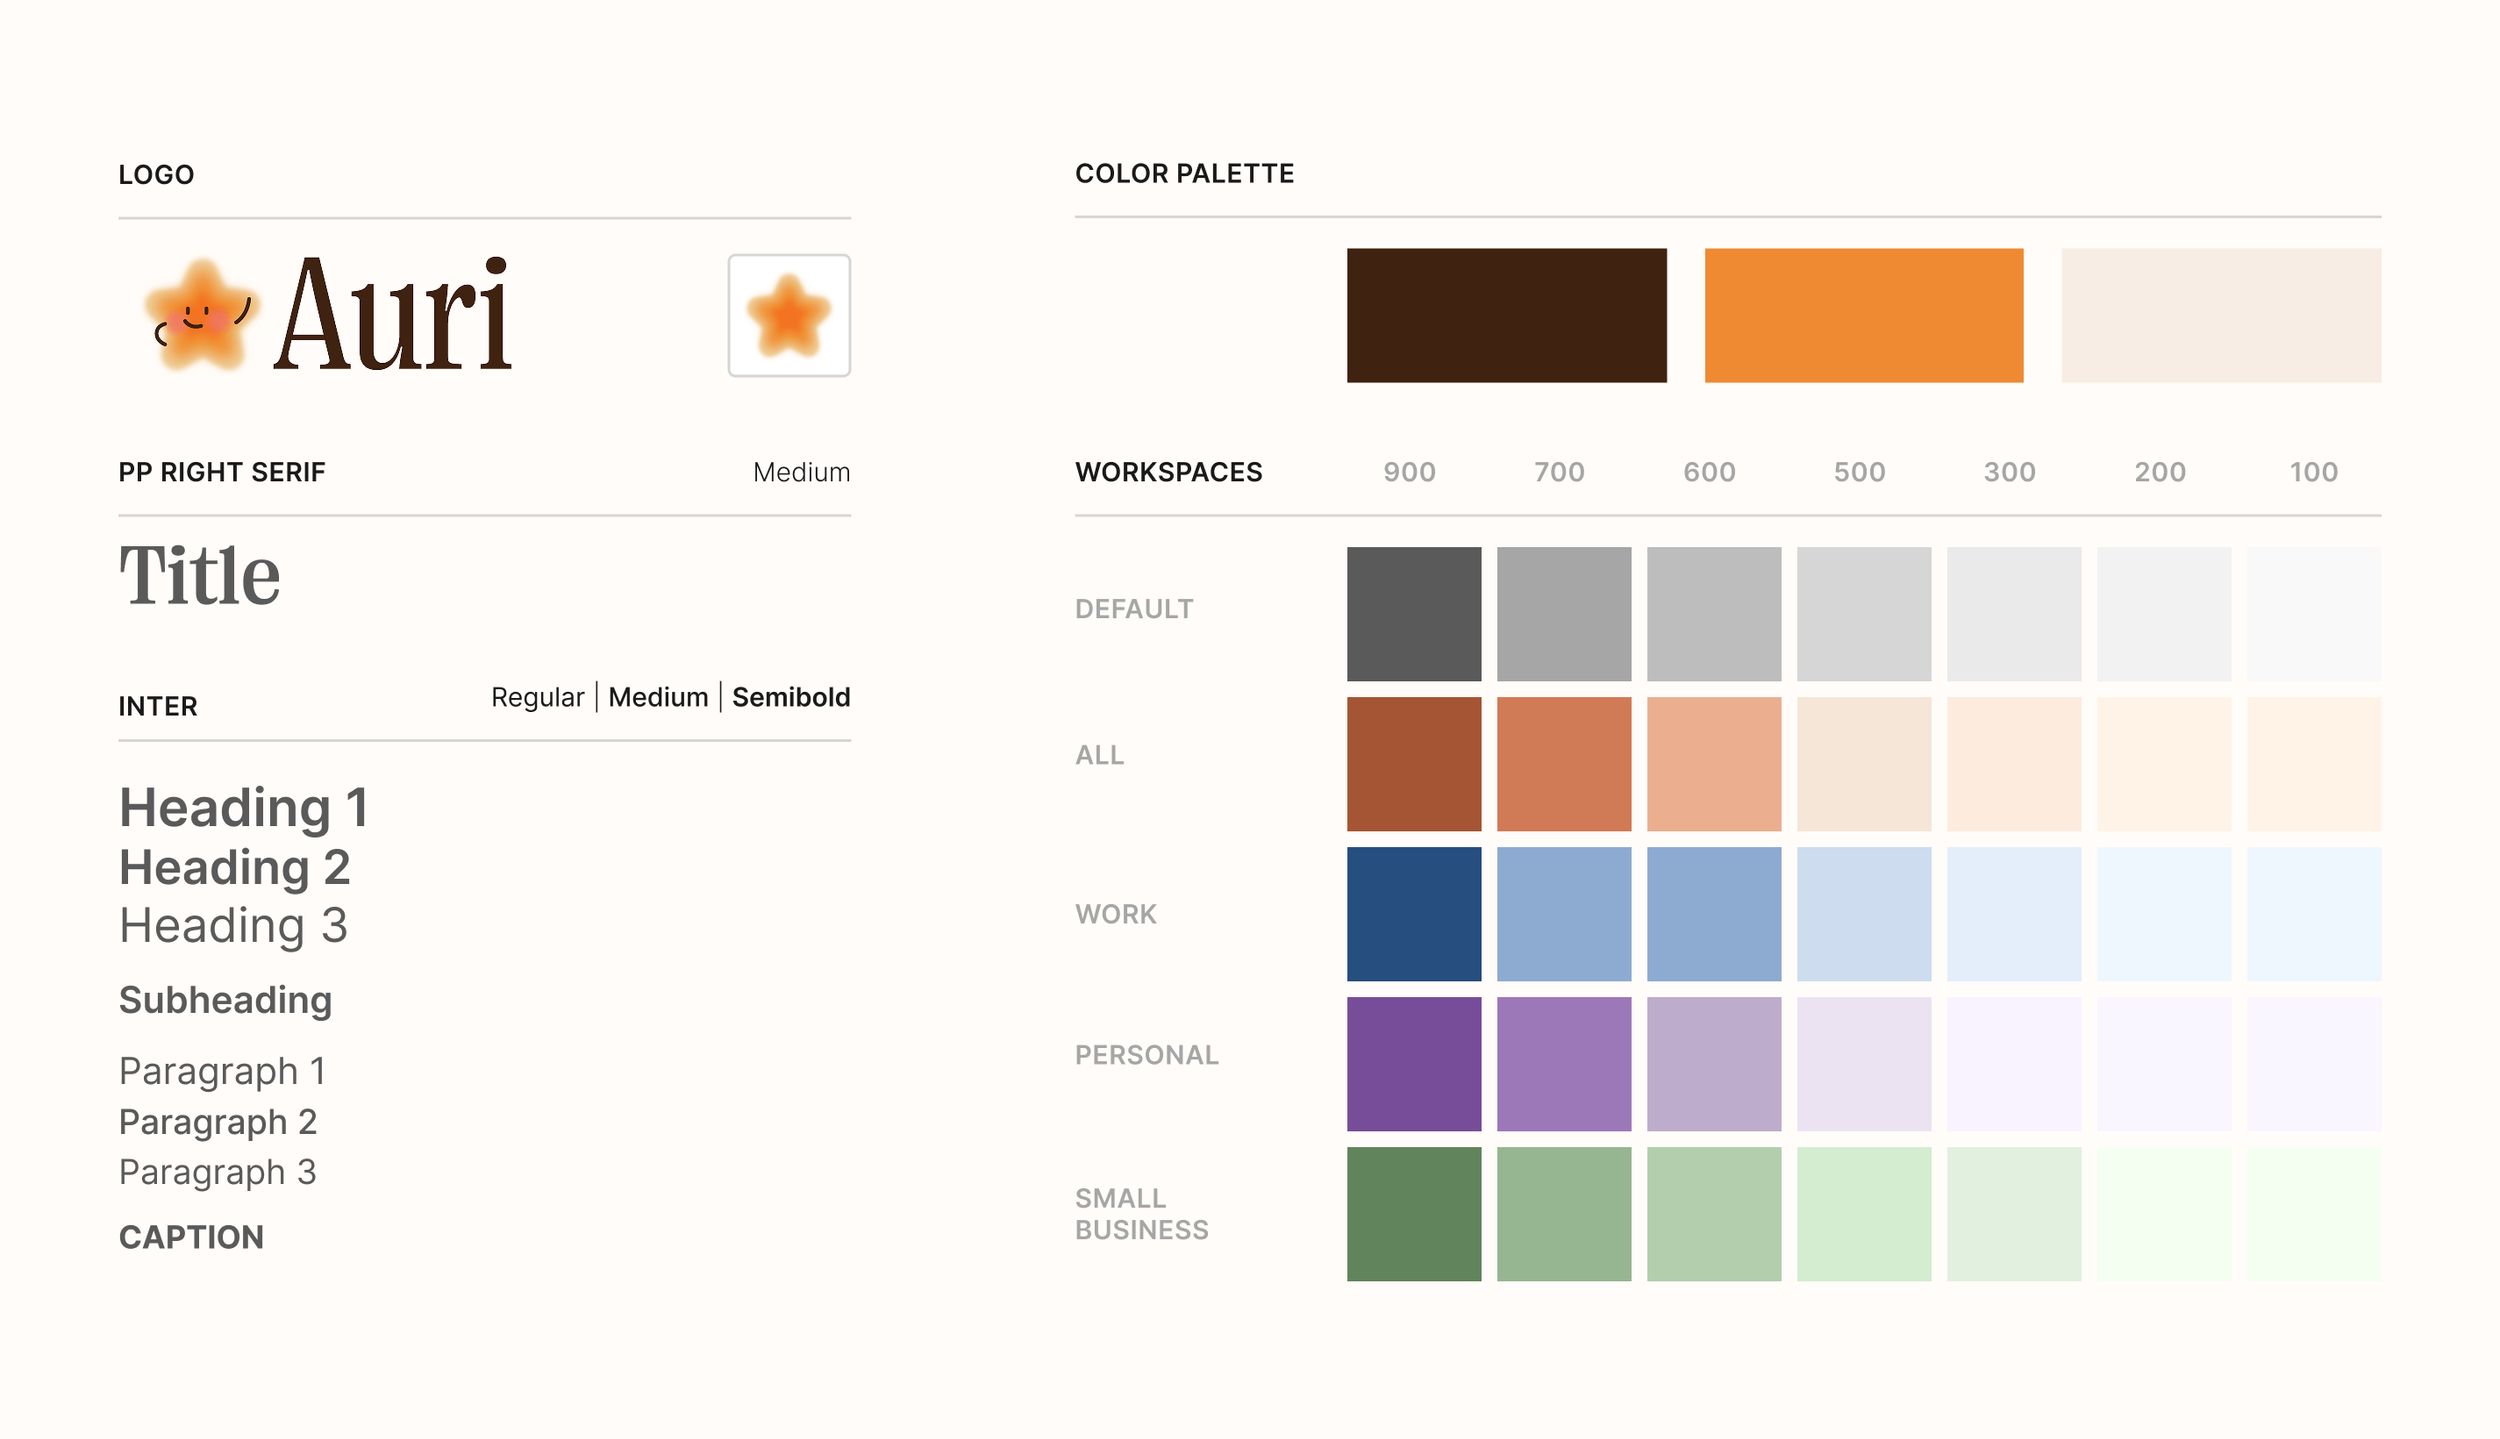
Task: Pick the Default 900 dark gray swatch
Action: pyautogui.click(x=1413, y=613)
